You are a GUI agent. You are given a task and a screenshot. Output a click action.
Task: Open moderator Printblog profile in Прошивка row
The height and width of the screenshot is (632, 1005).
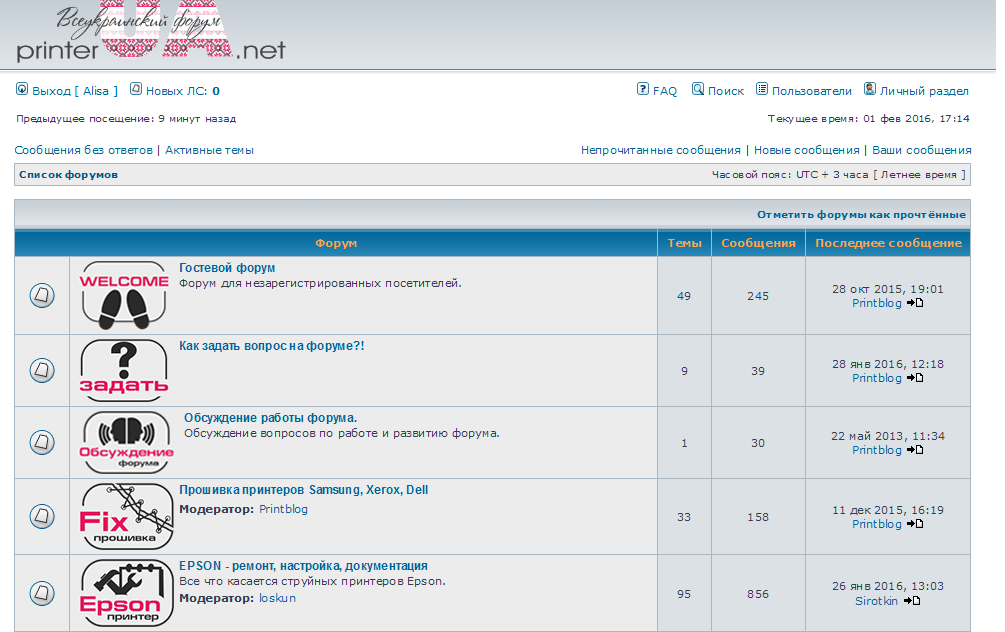(x=283, y=509)
